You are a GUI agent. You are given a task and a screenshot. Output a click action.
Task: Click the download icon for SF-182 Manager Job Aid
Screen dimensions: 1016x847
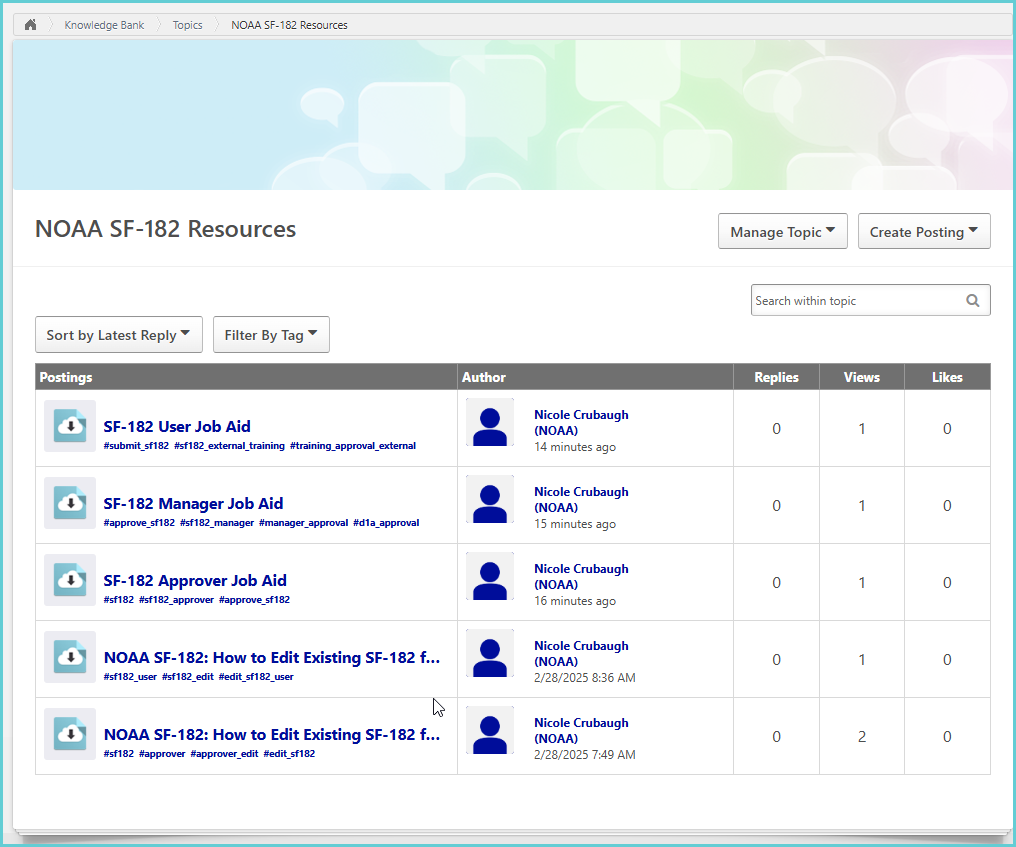(x=70, y=503)
